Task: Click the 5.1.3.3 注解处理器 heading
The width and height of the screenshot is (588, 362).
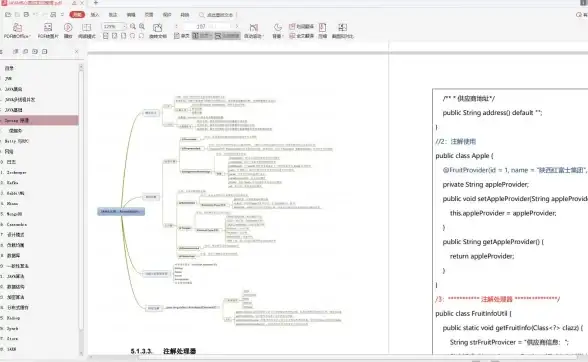Action: click(x=163, y=351)
